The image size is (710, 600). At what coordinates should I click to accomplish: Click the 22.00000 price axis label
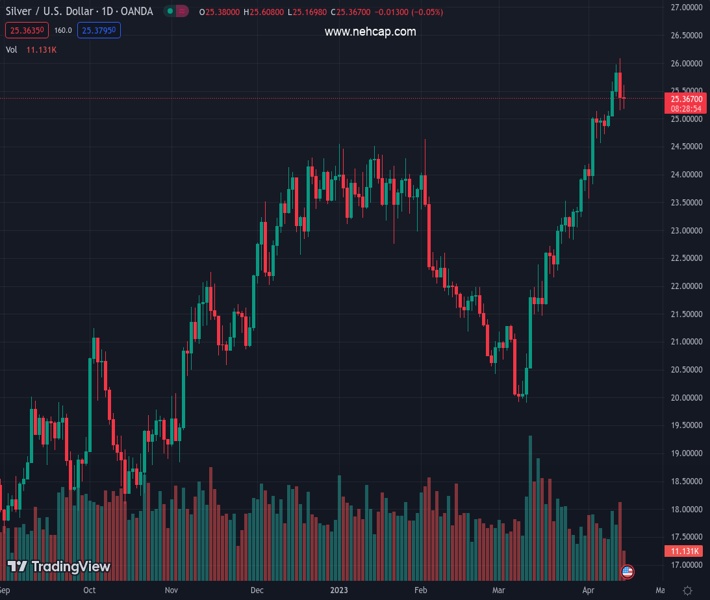coord(686,286)
